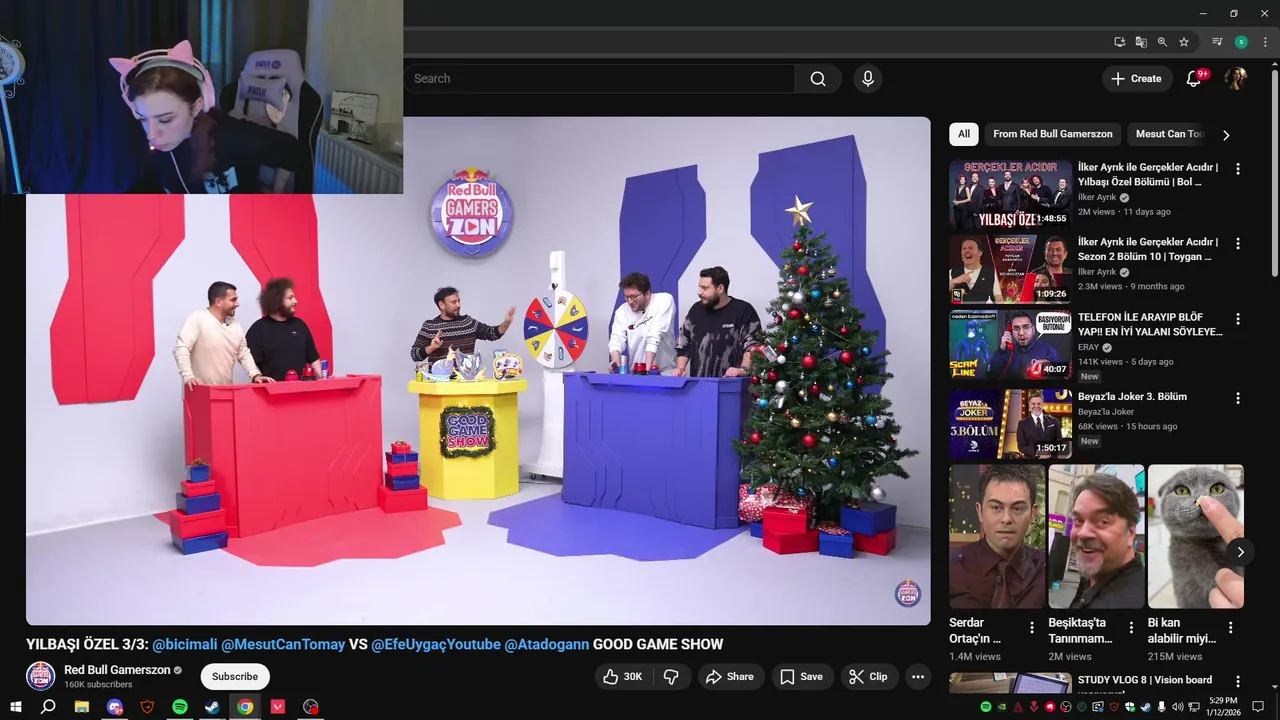Open the YILBAŞI ÖZEL 1:48:55 video thumbnail
The image size is (1280, 720).
pyautogui.click(x=1010, y=194)
